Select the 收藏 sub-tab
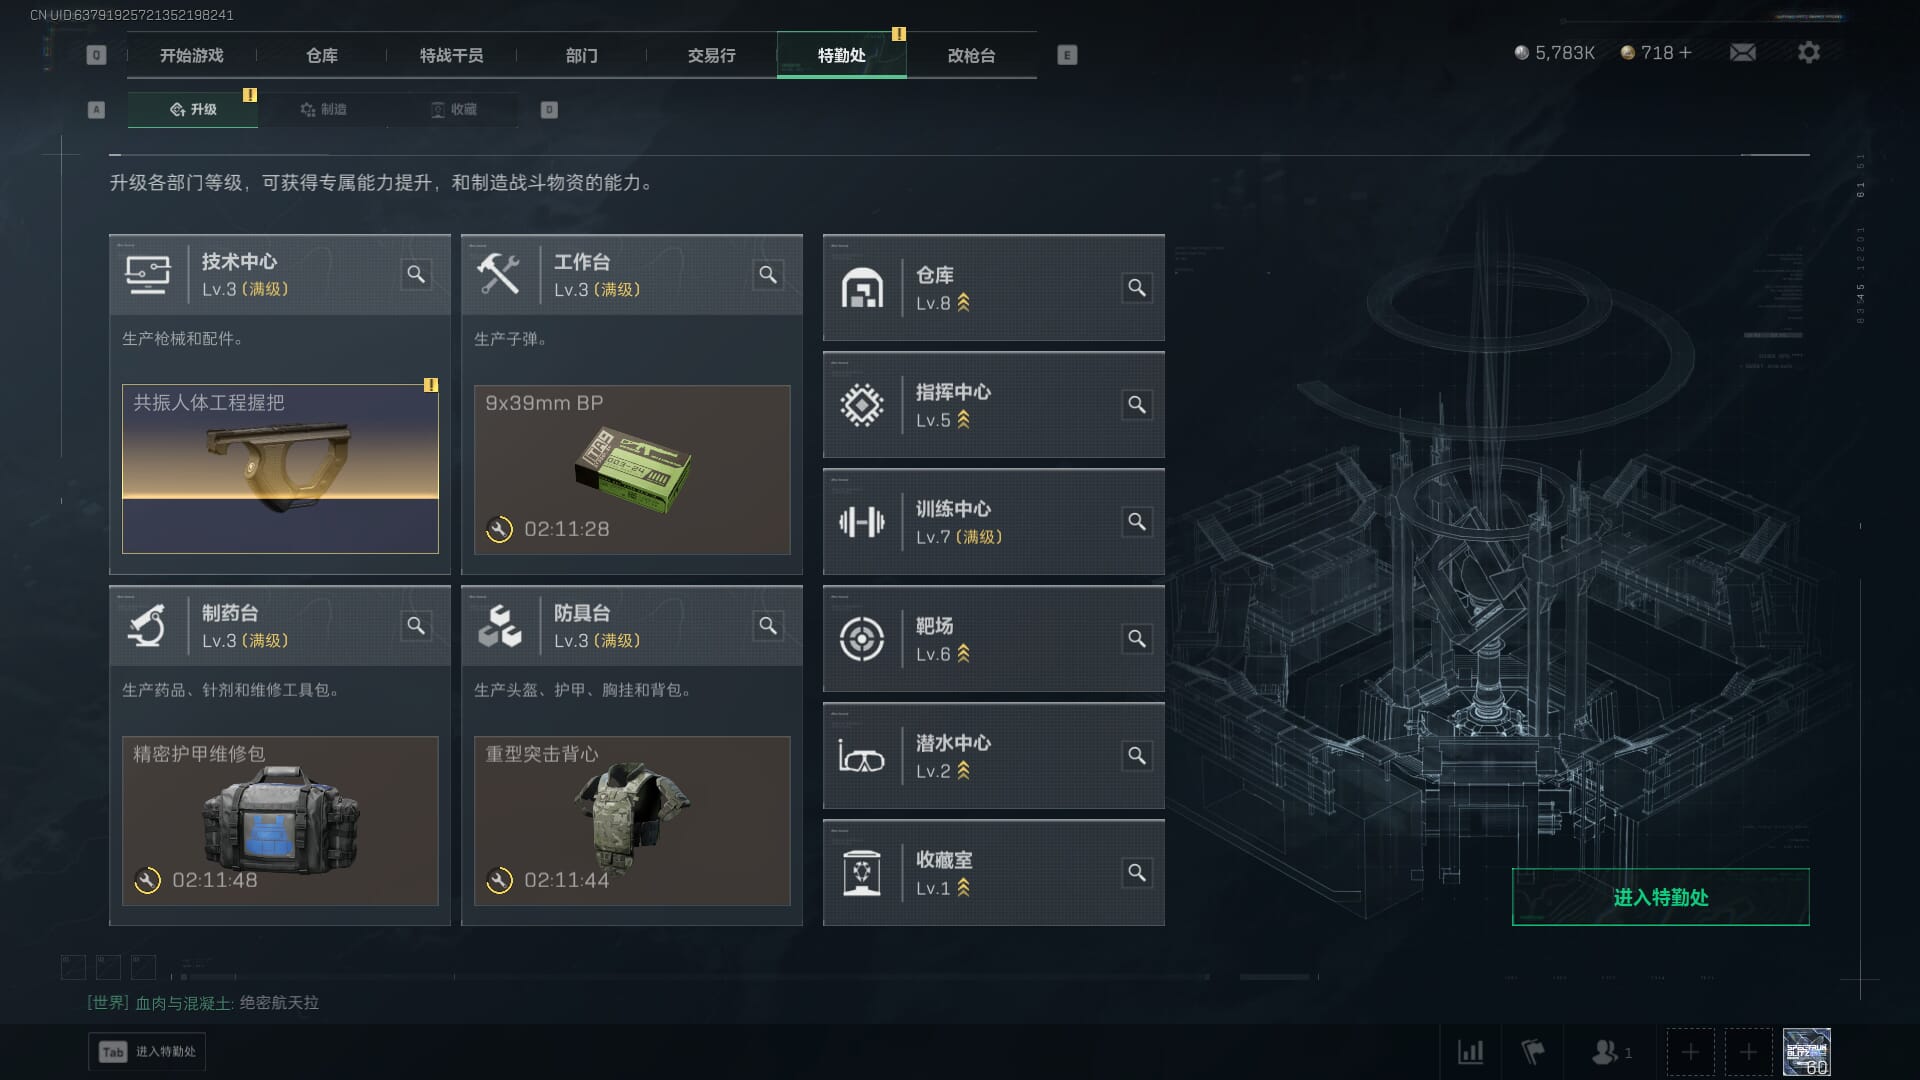The image size is (1920, 1080). 453,110
